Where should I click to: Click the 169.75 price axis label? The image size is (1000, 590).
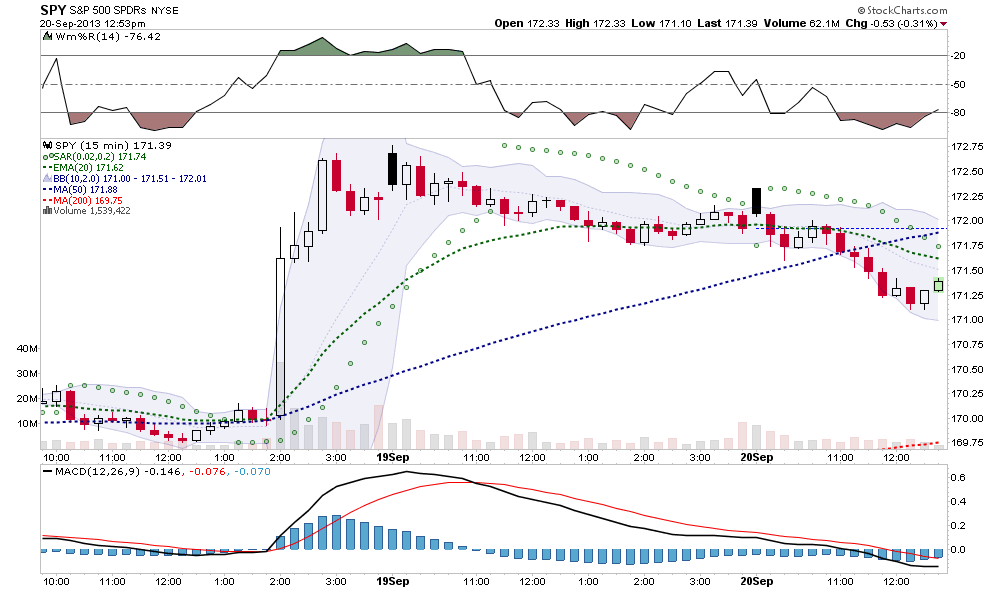967,443
